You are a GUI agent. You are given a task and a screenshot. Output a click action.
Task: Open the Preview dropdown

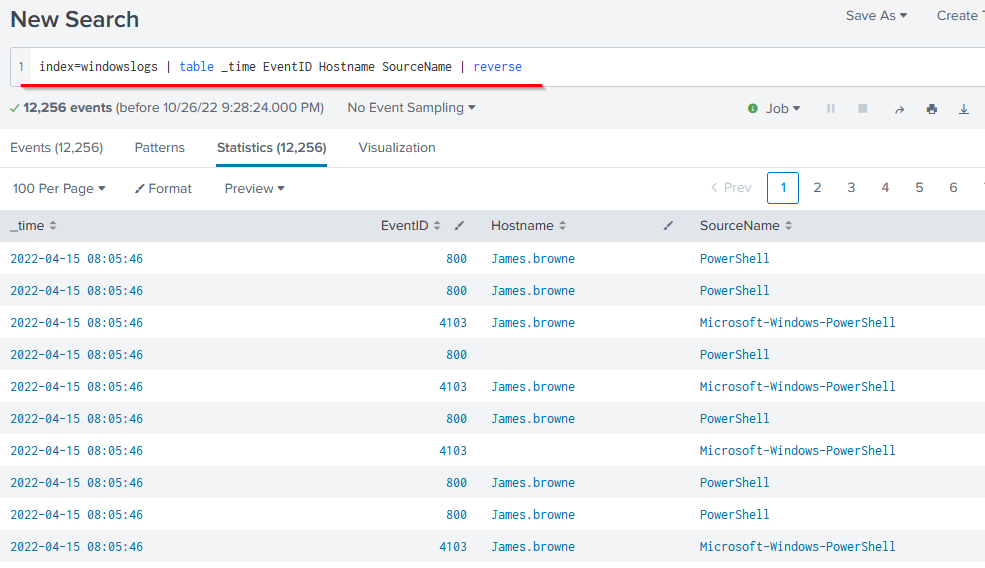pos(254,188)
